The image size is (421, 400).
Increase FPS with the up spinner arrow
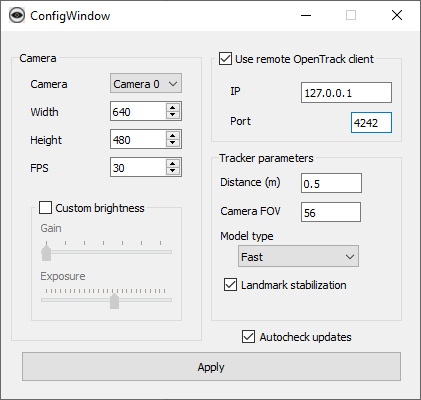point(173,164)
